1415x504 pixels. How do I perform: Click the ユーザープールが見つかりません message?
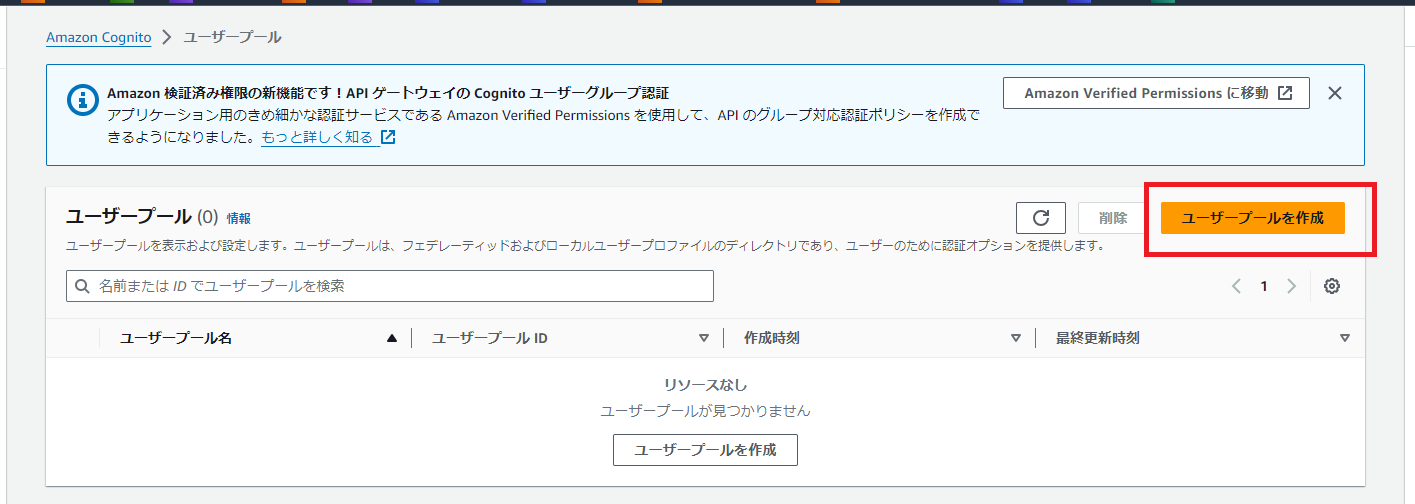[x=705, y=411]
